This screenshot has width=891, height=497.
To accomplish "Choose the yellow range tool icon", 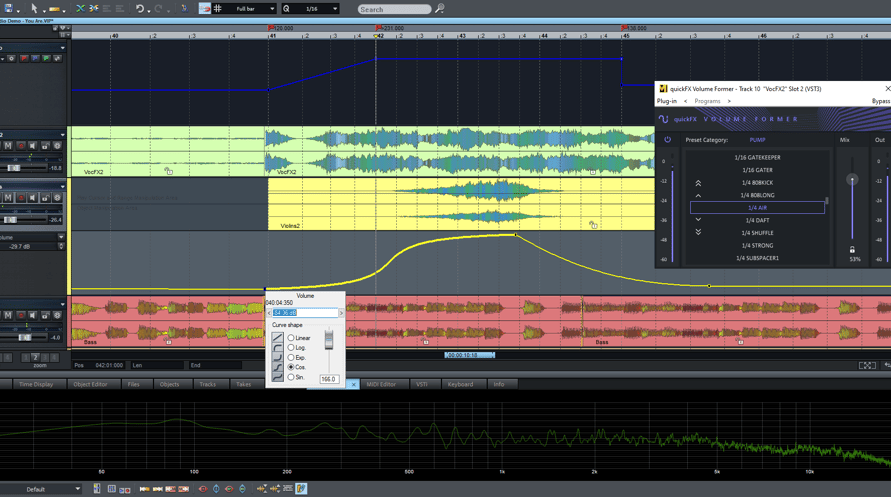I will coord(54,9).
